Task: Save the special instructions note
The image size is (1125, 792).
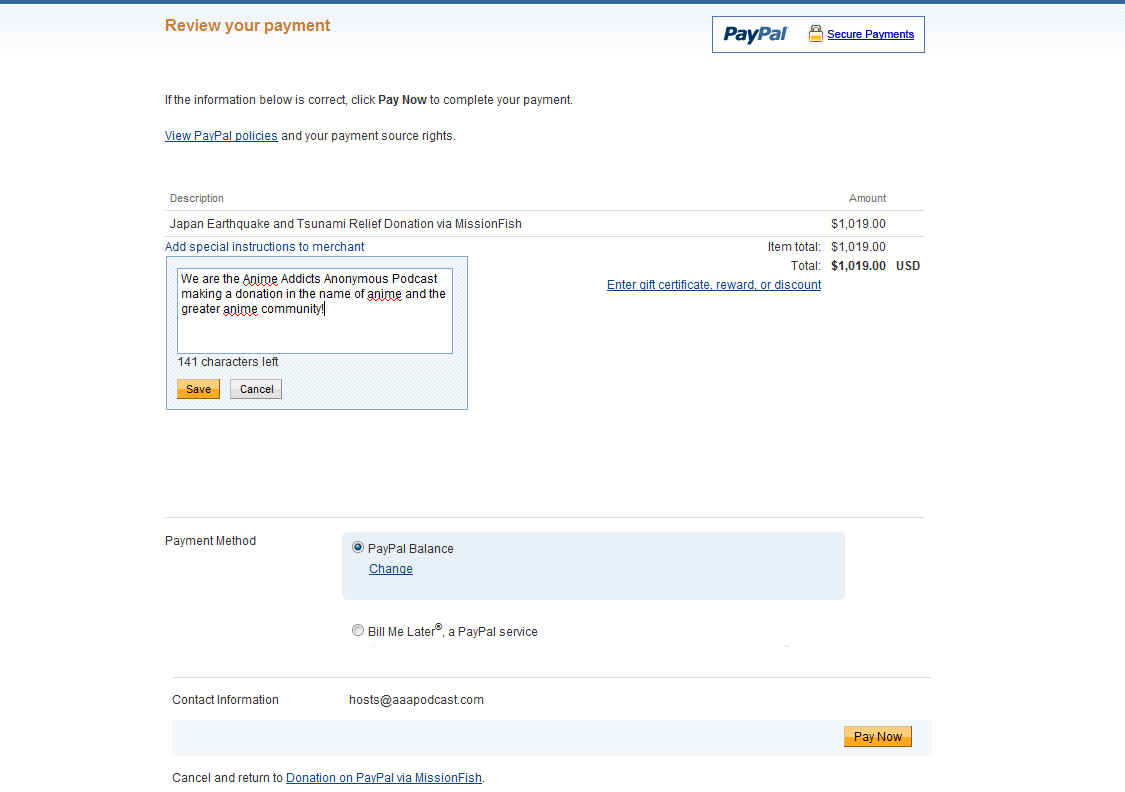Action: click(x=198, y=389)
